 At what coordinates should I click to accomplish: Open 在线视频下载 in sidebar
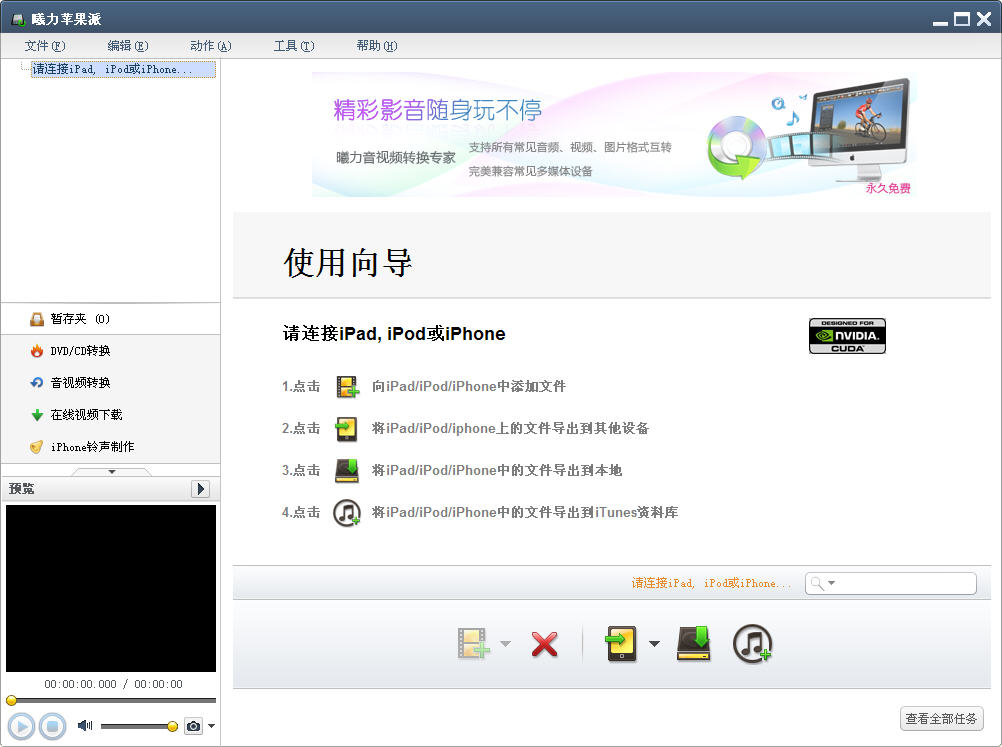tap(111, 415)
